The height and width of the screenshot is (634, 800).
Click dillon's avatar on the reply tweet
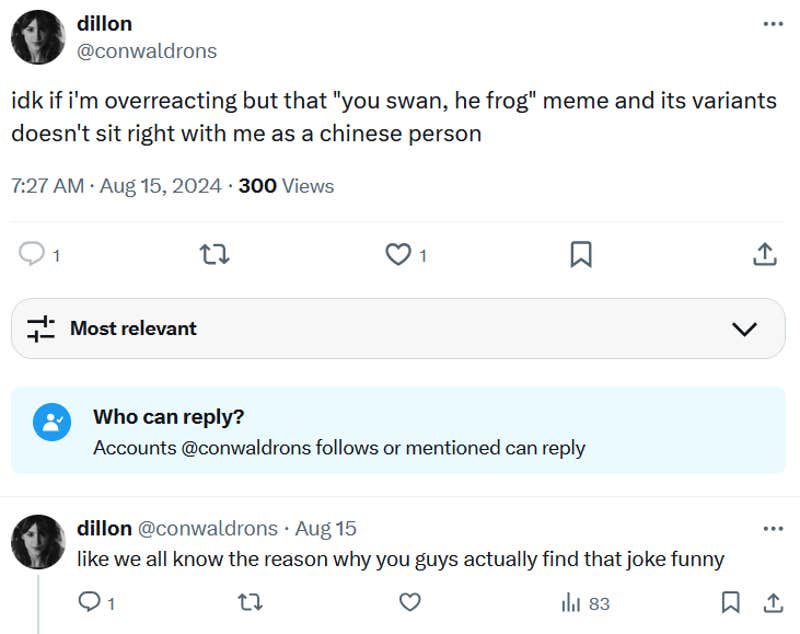click(x=38, y=541)
